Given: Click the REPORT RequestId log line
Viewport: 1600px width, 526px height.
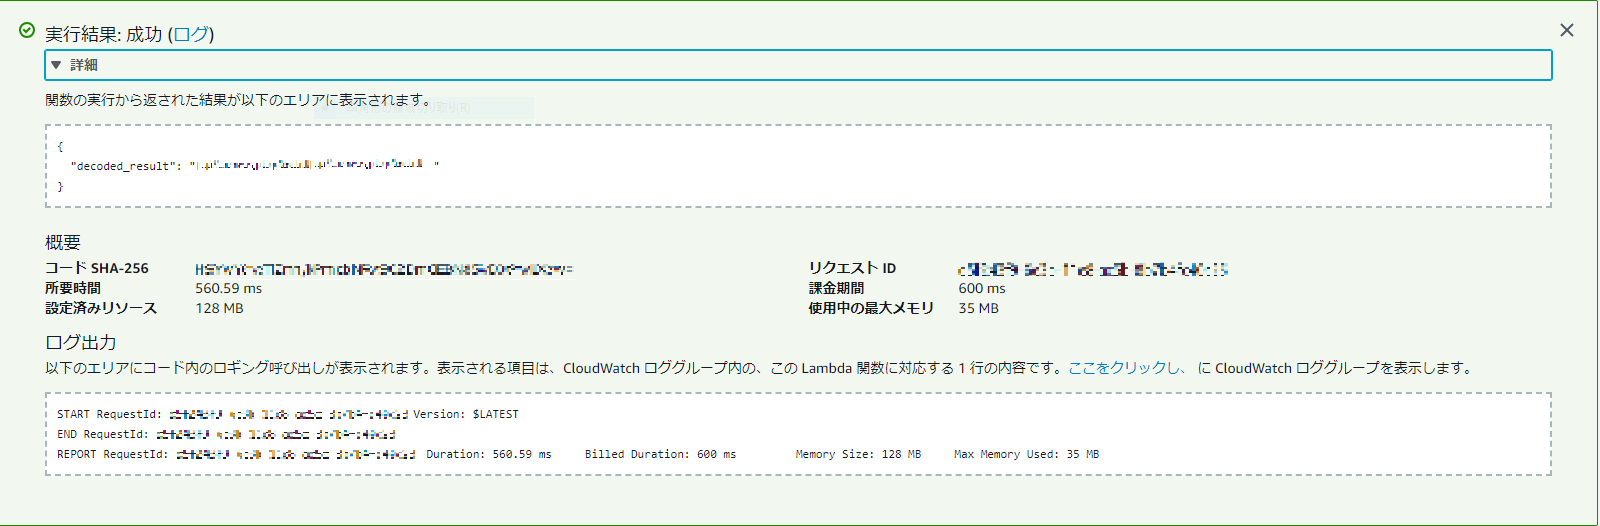Looking at the screenshot, I should 578,454.
